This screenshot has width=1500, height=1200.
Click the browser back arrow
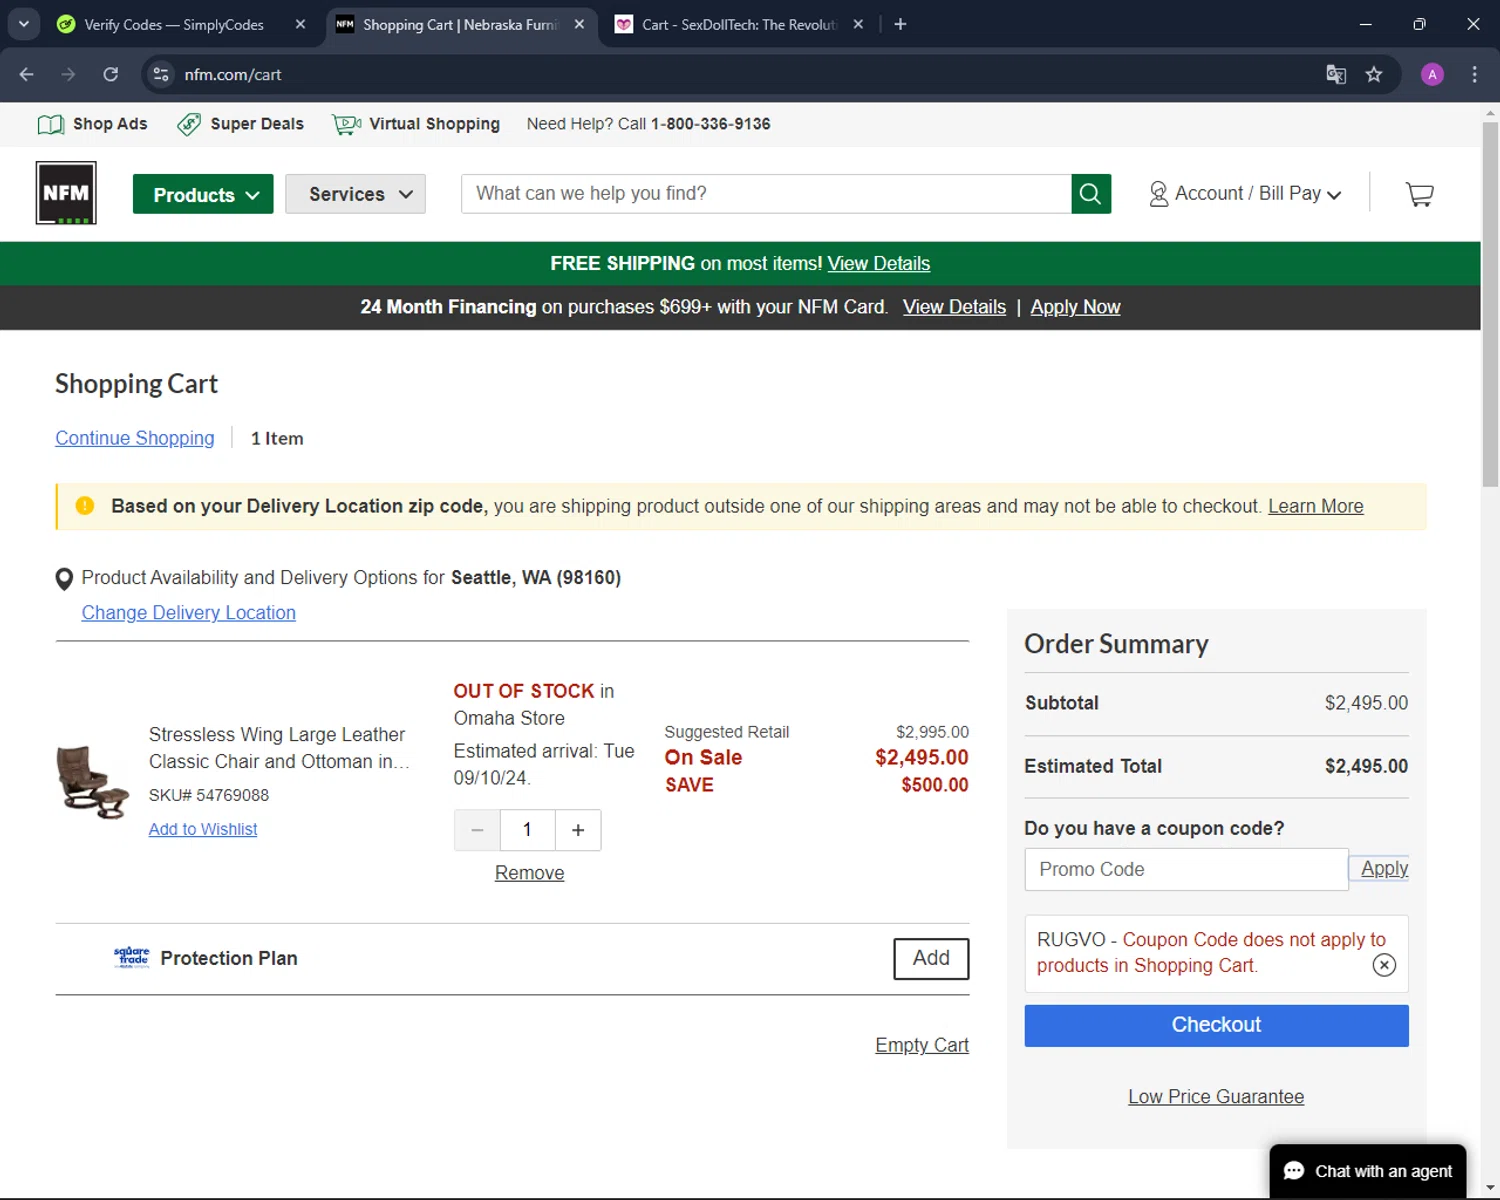coord(27,74)
